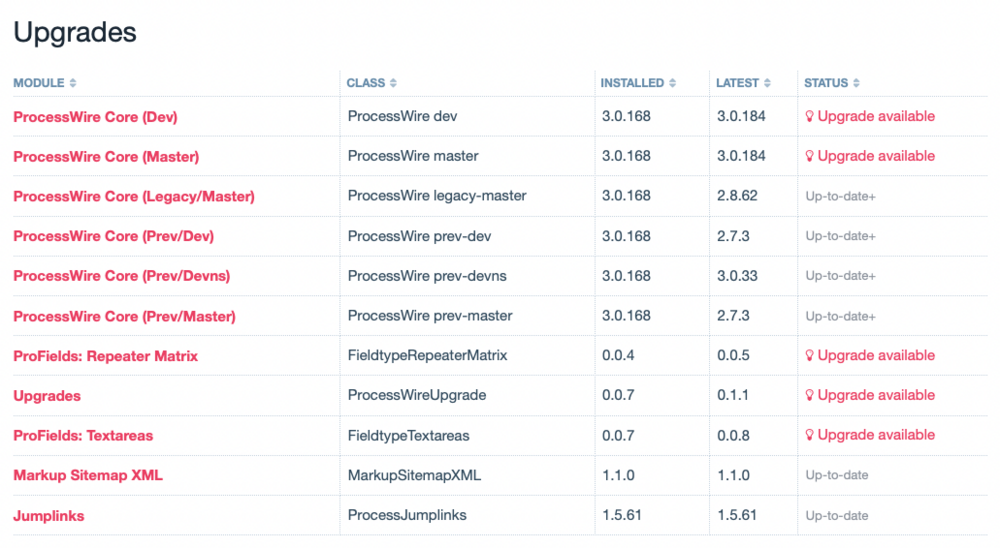Screen dimensions: 1000x548
Task: Open the ProFields: Repeater Matrix link
Action: point(105,356)
